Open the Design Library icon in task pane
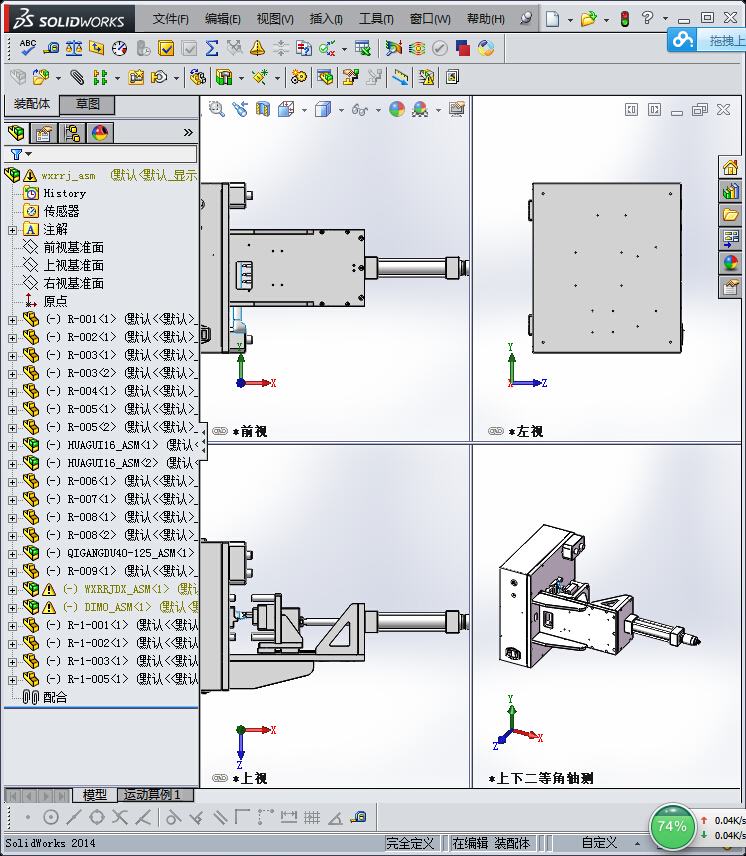Screen dimensions: 746x856 tap(730, 192)
